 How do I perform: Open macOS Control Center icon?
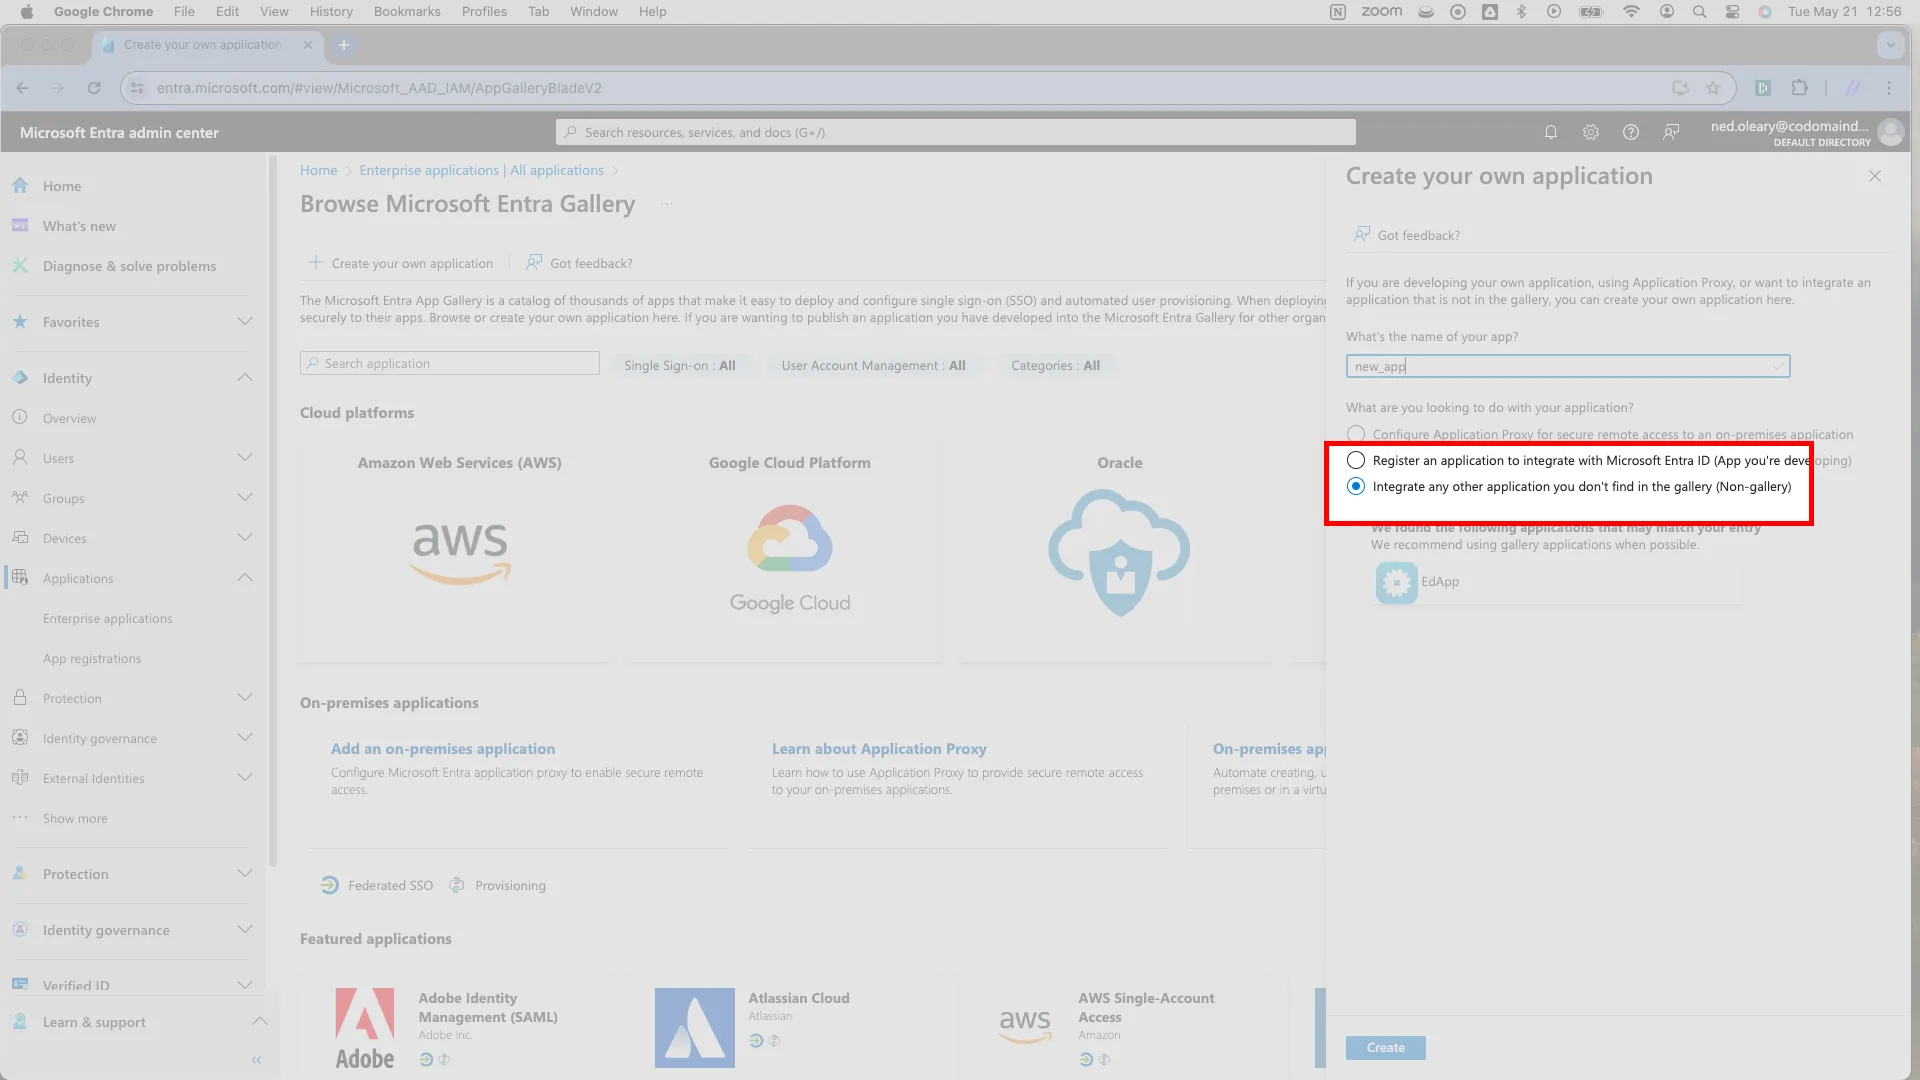coord(1733,12)
